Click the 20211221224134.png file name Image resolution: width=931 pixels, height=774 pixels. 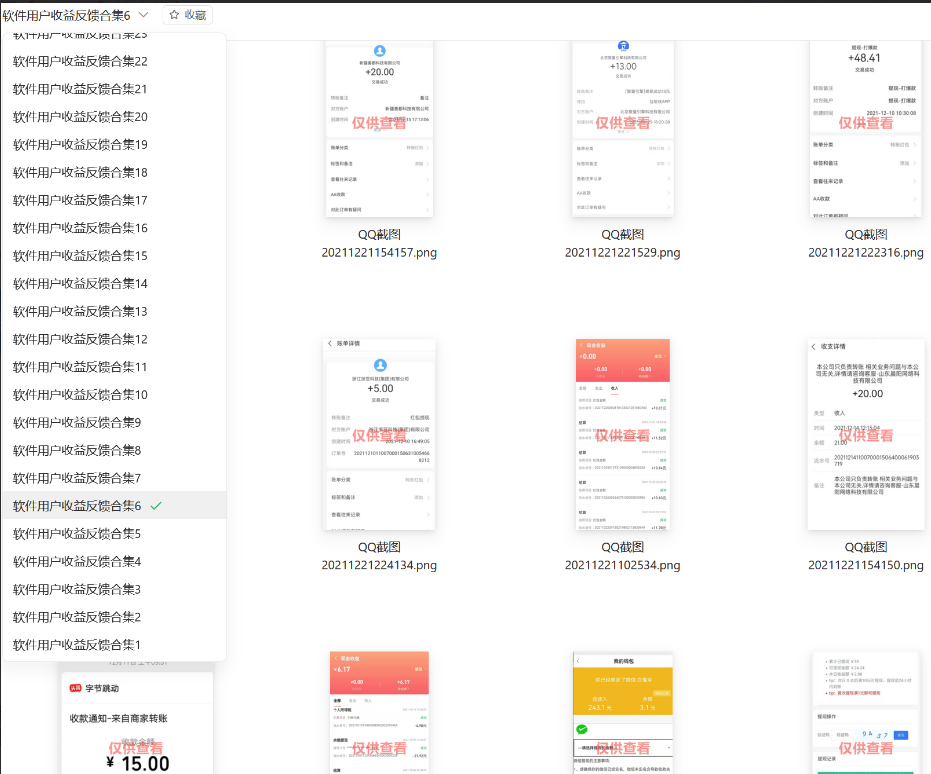379,565
